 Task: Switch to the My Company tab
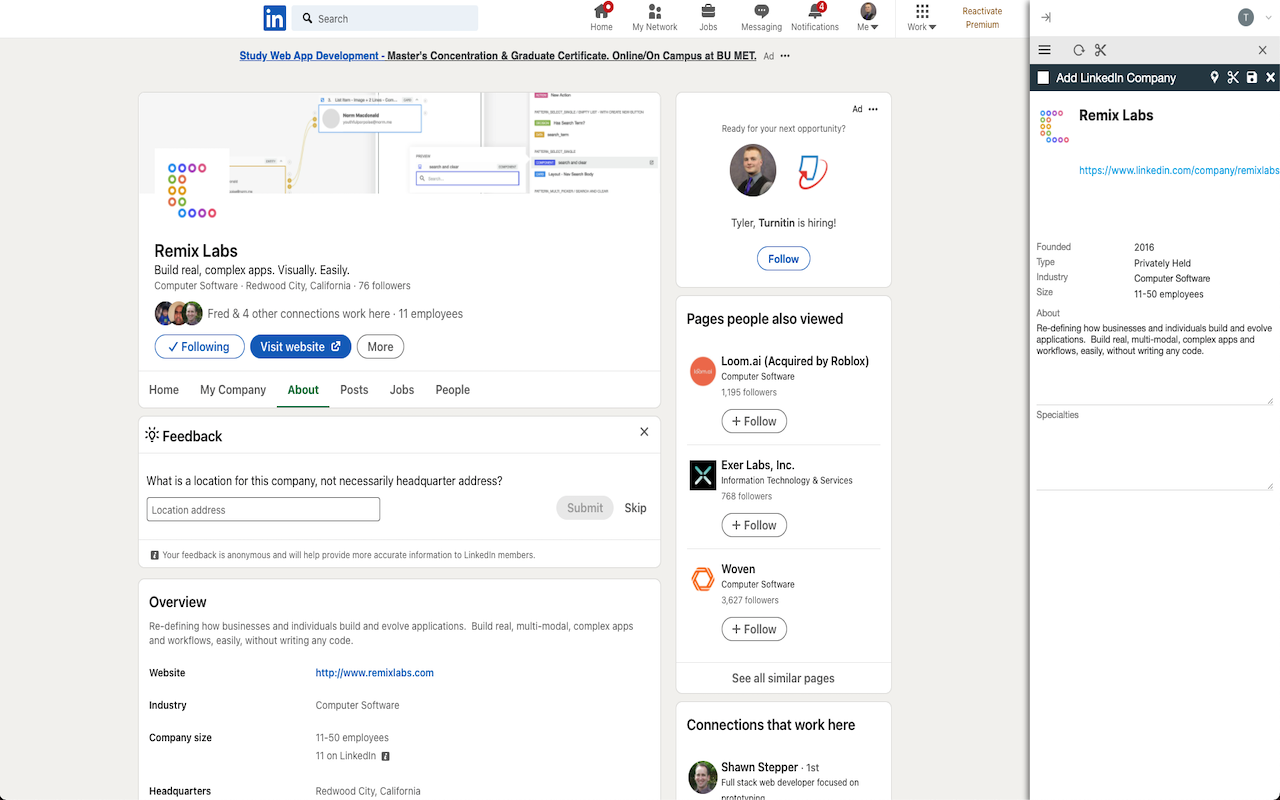pyautogui.click(x=233, y=390)
